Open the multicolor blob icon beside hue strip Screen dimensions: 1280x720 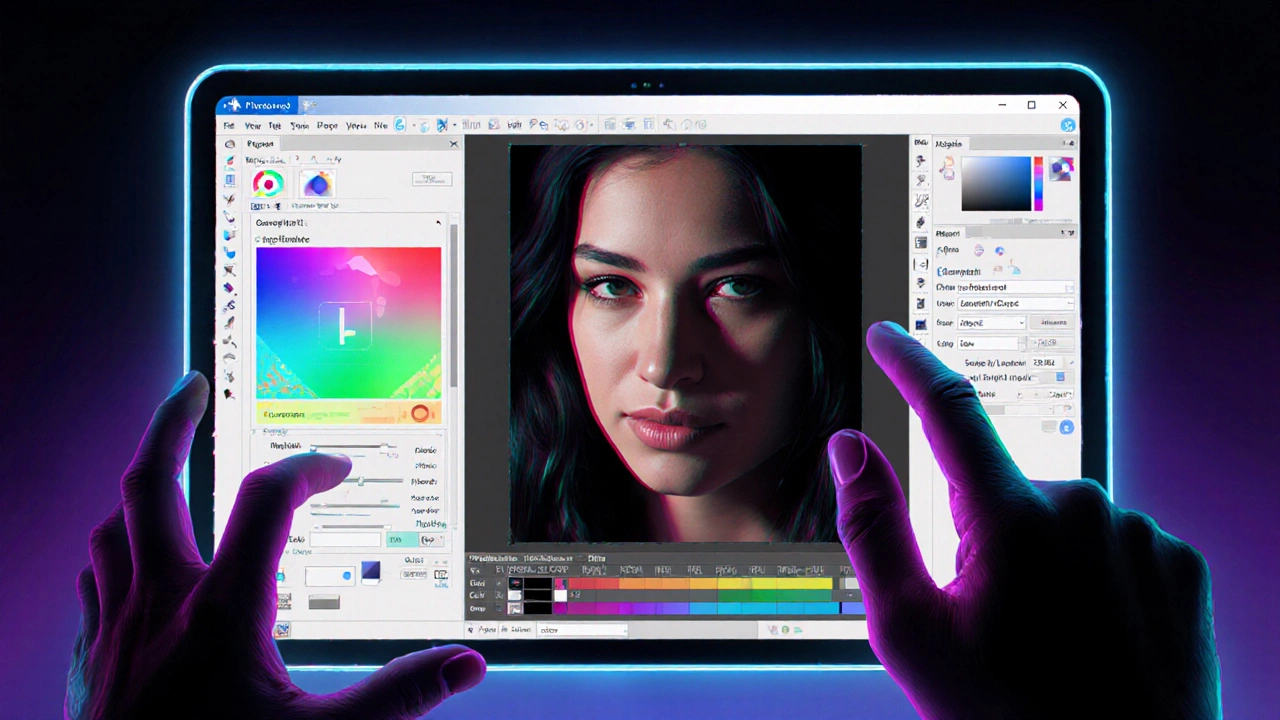1061,168
